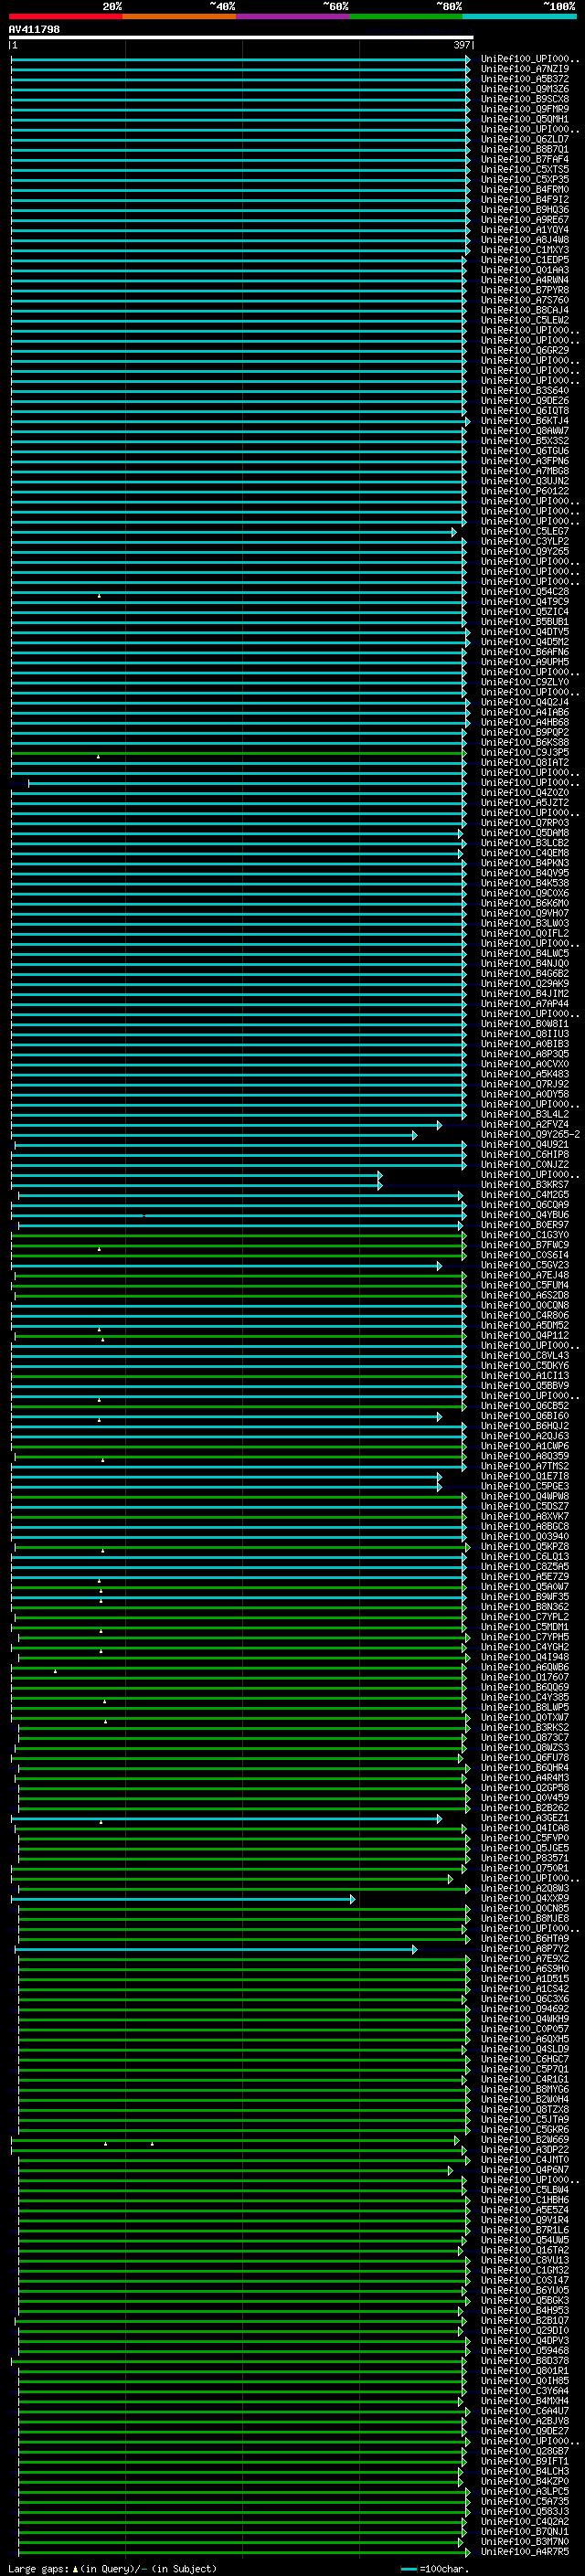Select hit label UniRef100_Q6GR29
The image size is (585, 2576).
pyautogui.click(x=525, y=350)
